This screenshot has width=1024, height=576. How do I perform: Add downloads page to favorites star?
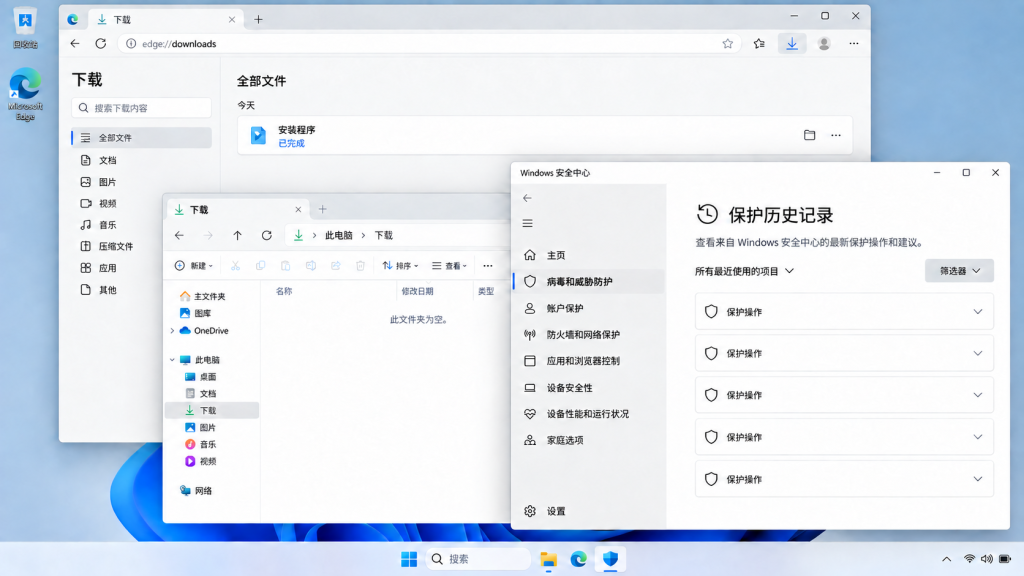728,44
